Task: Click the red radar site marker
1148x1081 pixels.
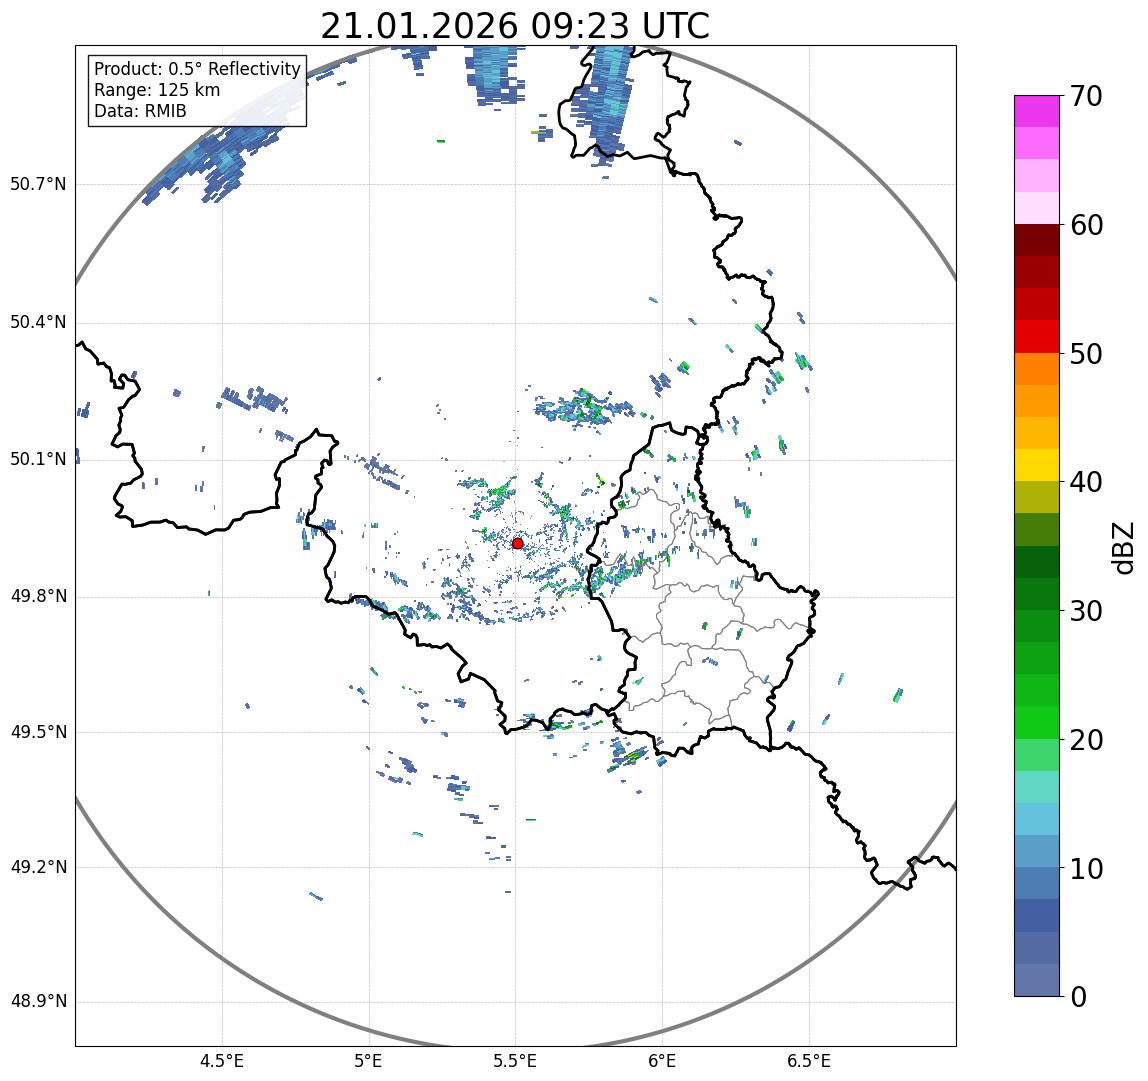Action: click(x=518, y=543)
